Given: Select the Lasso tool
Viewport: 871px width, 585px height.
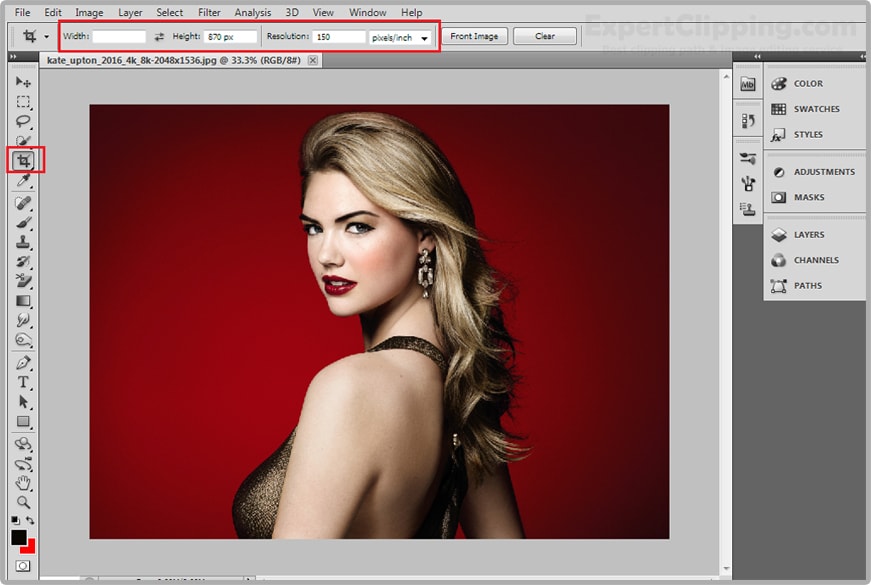Looking at the screenshot, I should click(23, 121).
